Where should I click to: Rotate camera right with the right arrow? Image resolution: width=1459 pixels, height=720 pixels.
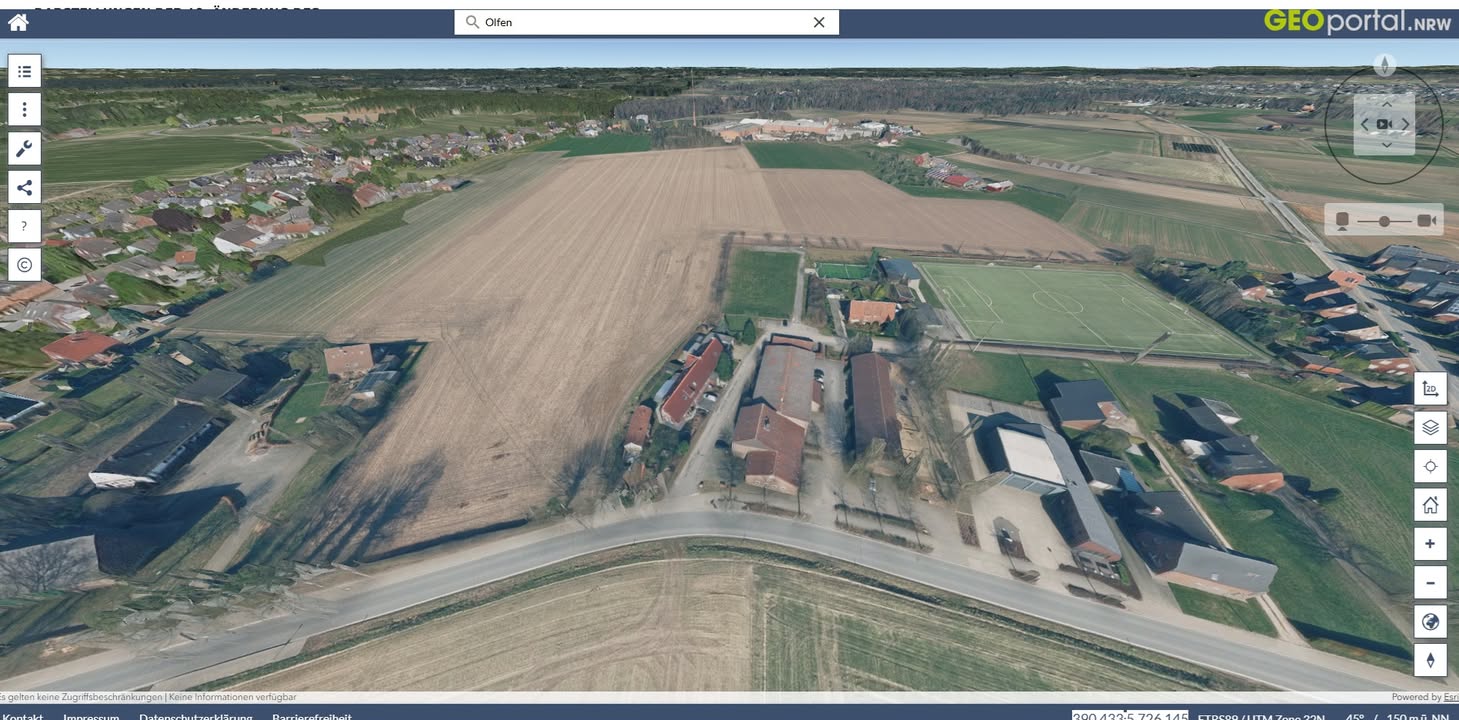pyautogui.click(x=1405, y=124)
